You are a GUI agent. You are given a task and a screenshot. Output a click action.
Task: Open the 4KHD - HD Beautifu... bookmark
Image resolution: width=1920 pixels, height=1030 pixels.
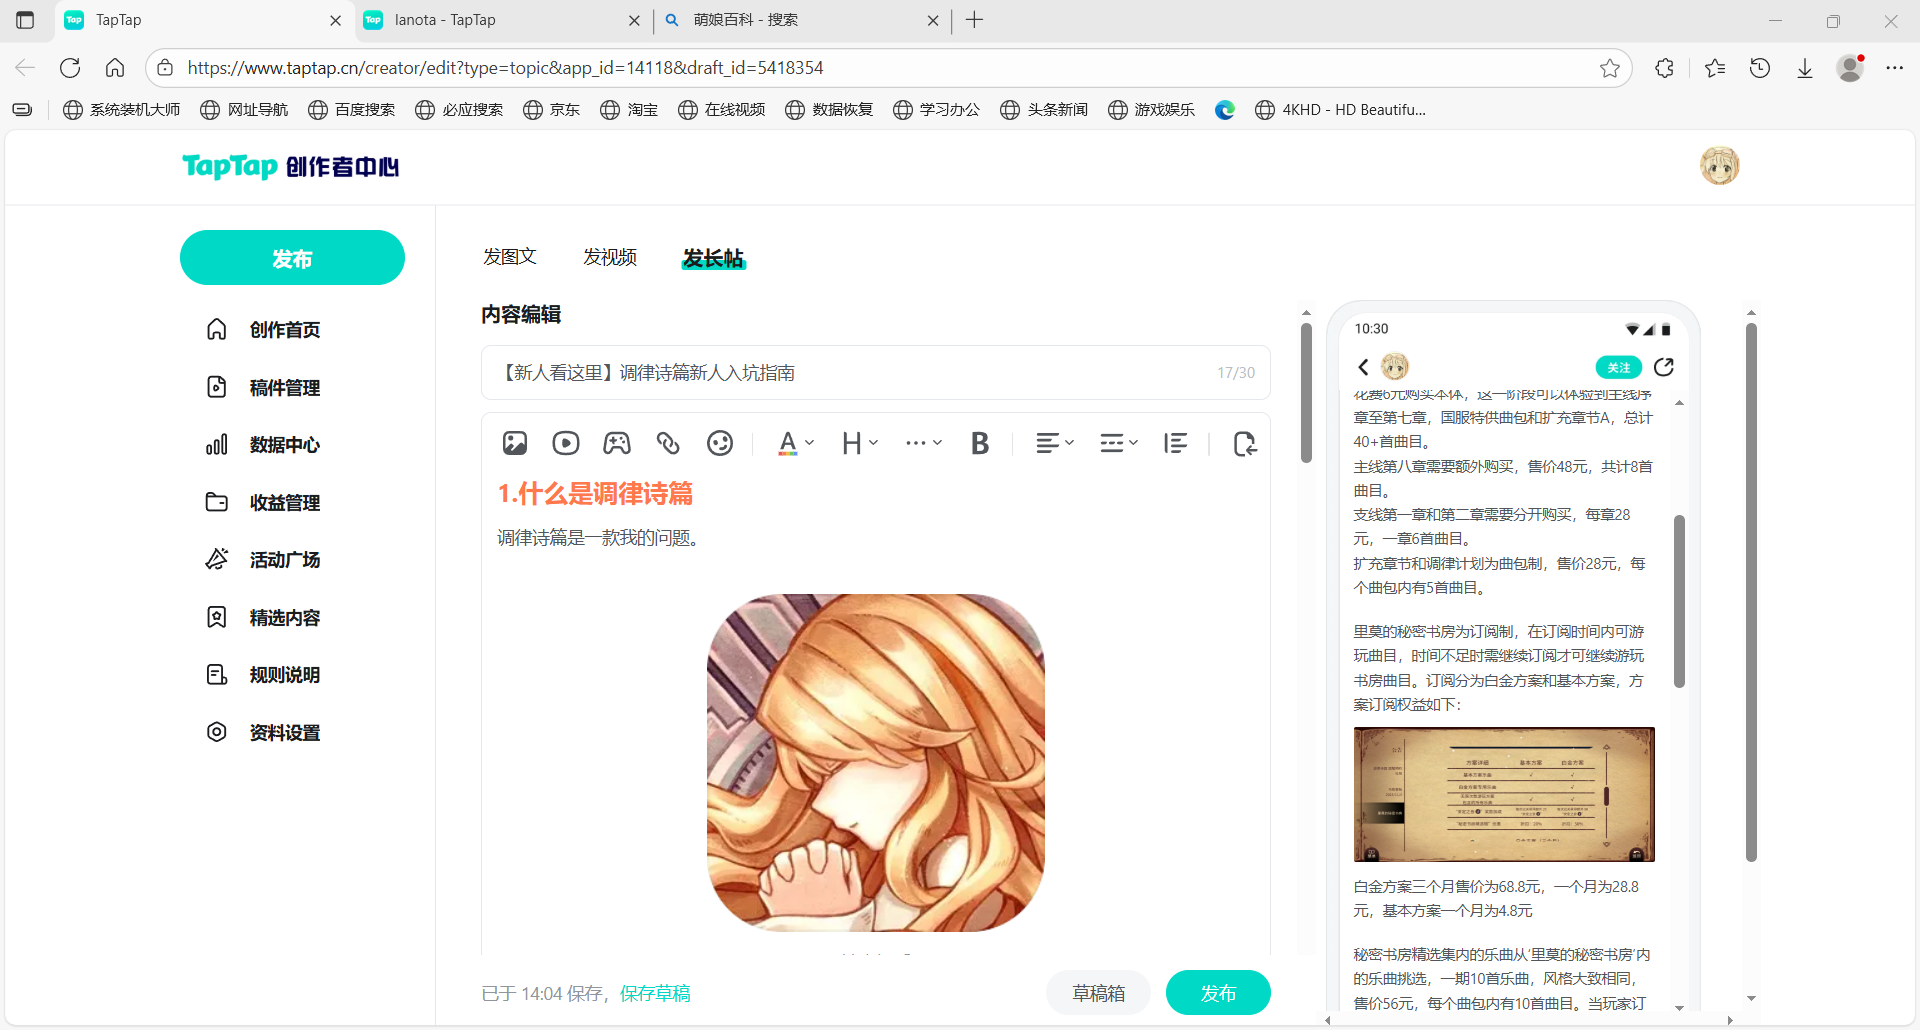coord(1341,110)
